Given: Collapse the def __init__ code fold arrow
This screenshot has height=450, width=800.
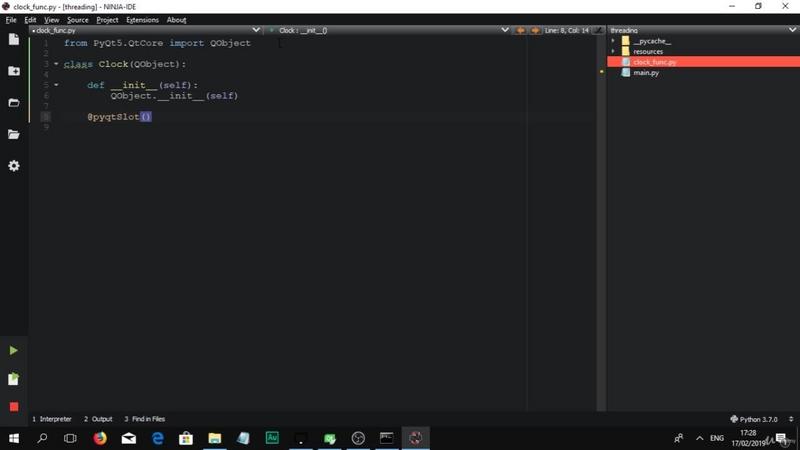Looking at the screenshot, I should tap(56, 85).
